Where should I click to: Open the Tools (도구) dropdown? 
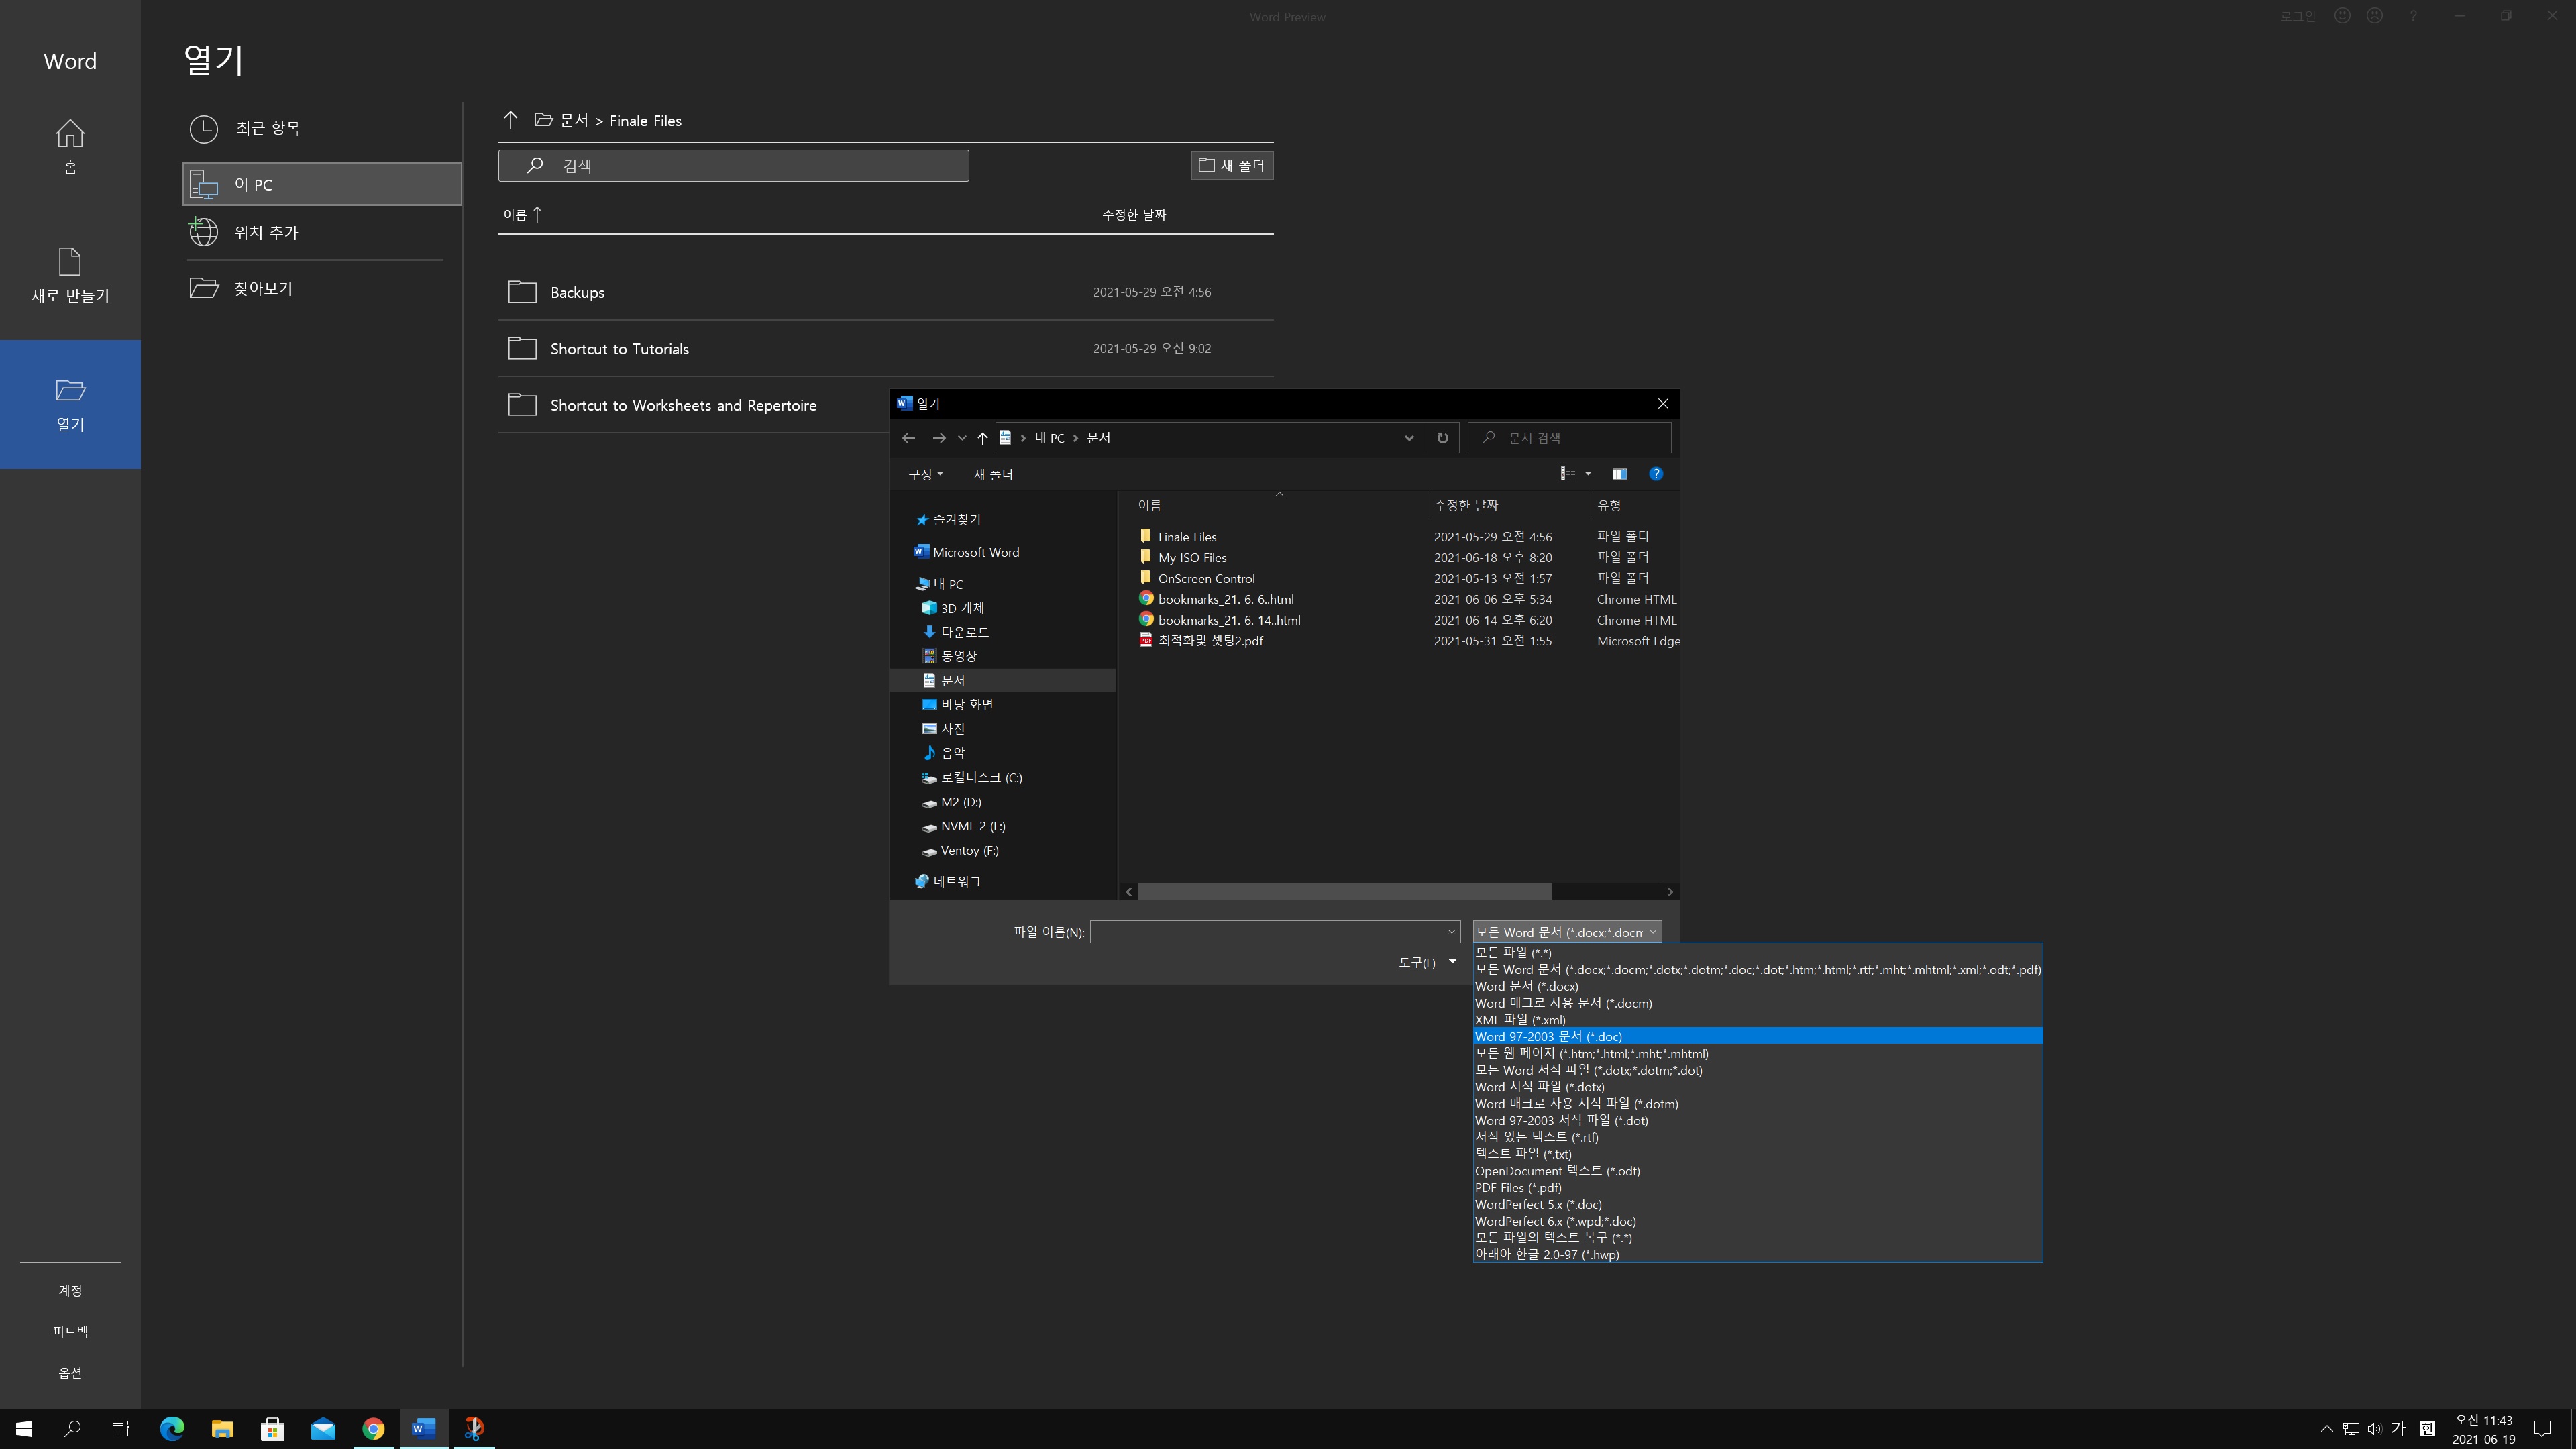pos(1427,962)
